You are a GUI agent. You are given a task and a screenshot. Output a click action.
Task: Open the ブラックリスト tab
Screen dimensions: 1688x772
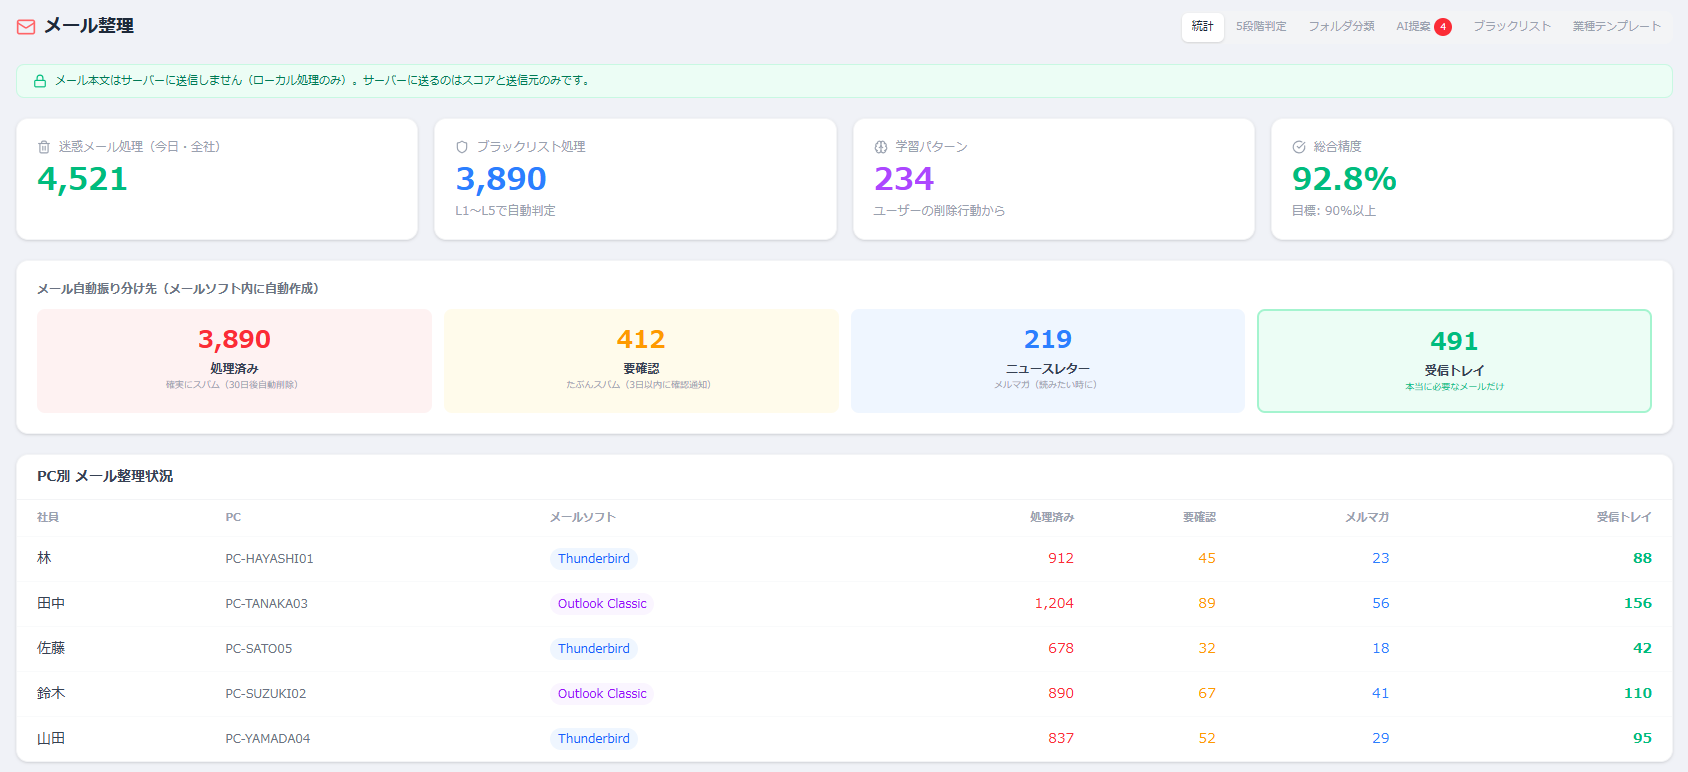click(x=1512, y=27)
